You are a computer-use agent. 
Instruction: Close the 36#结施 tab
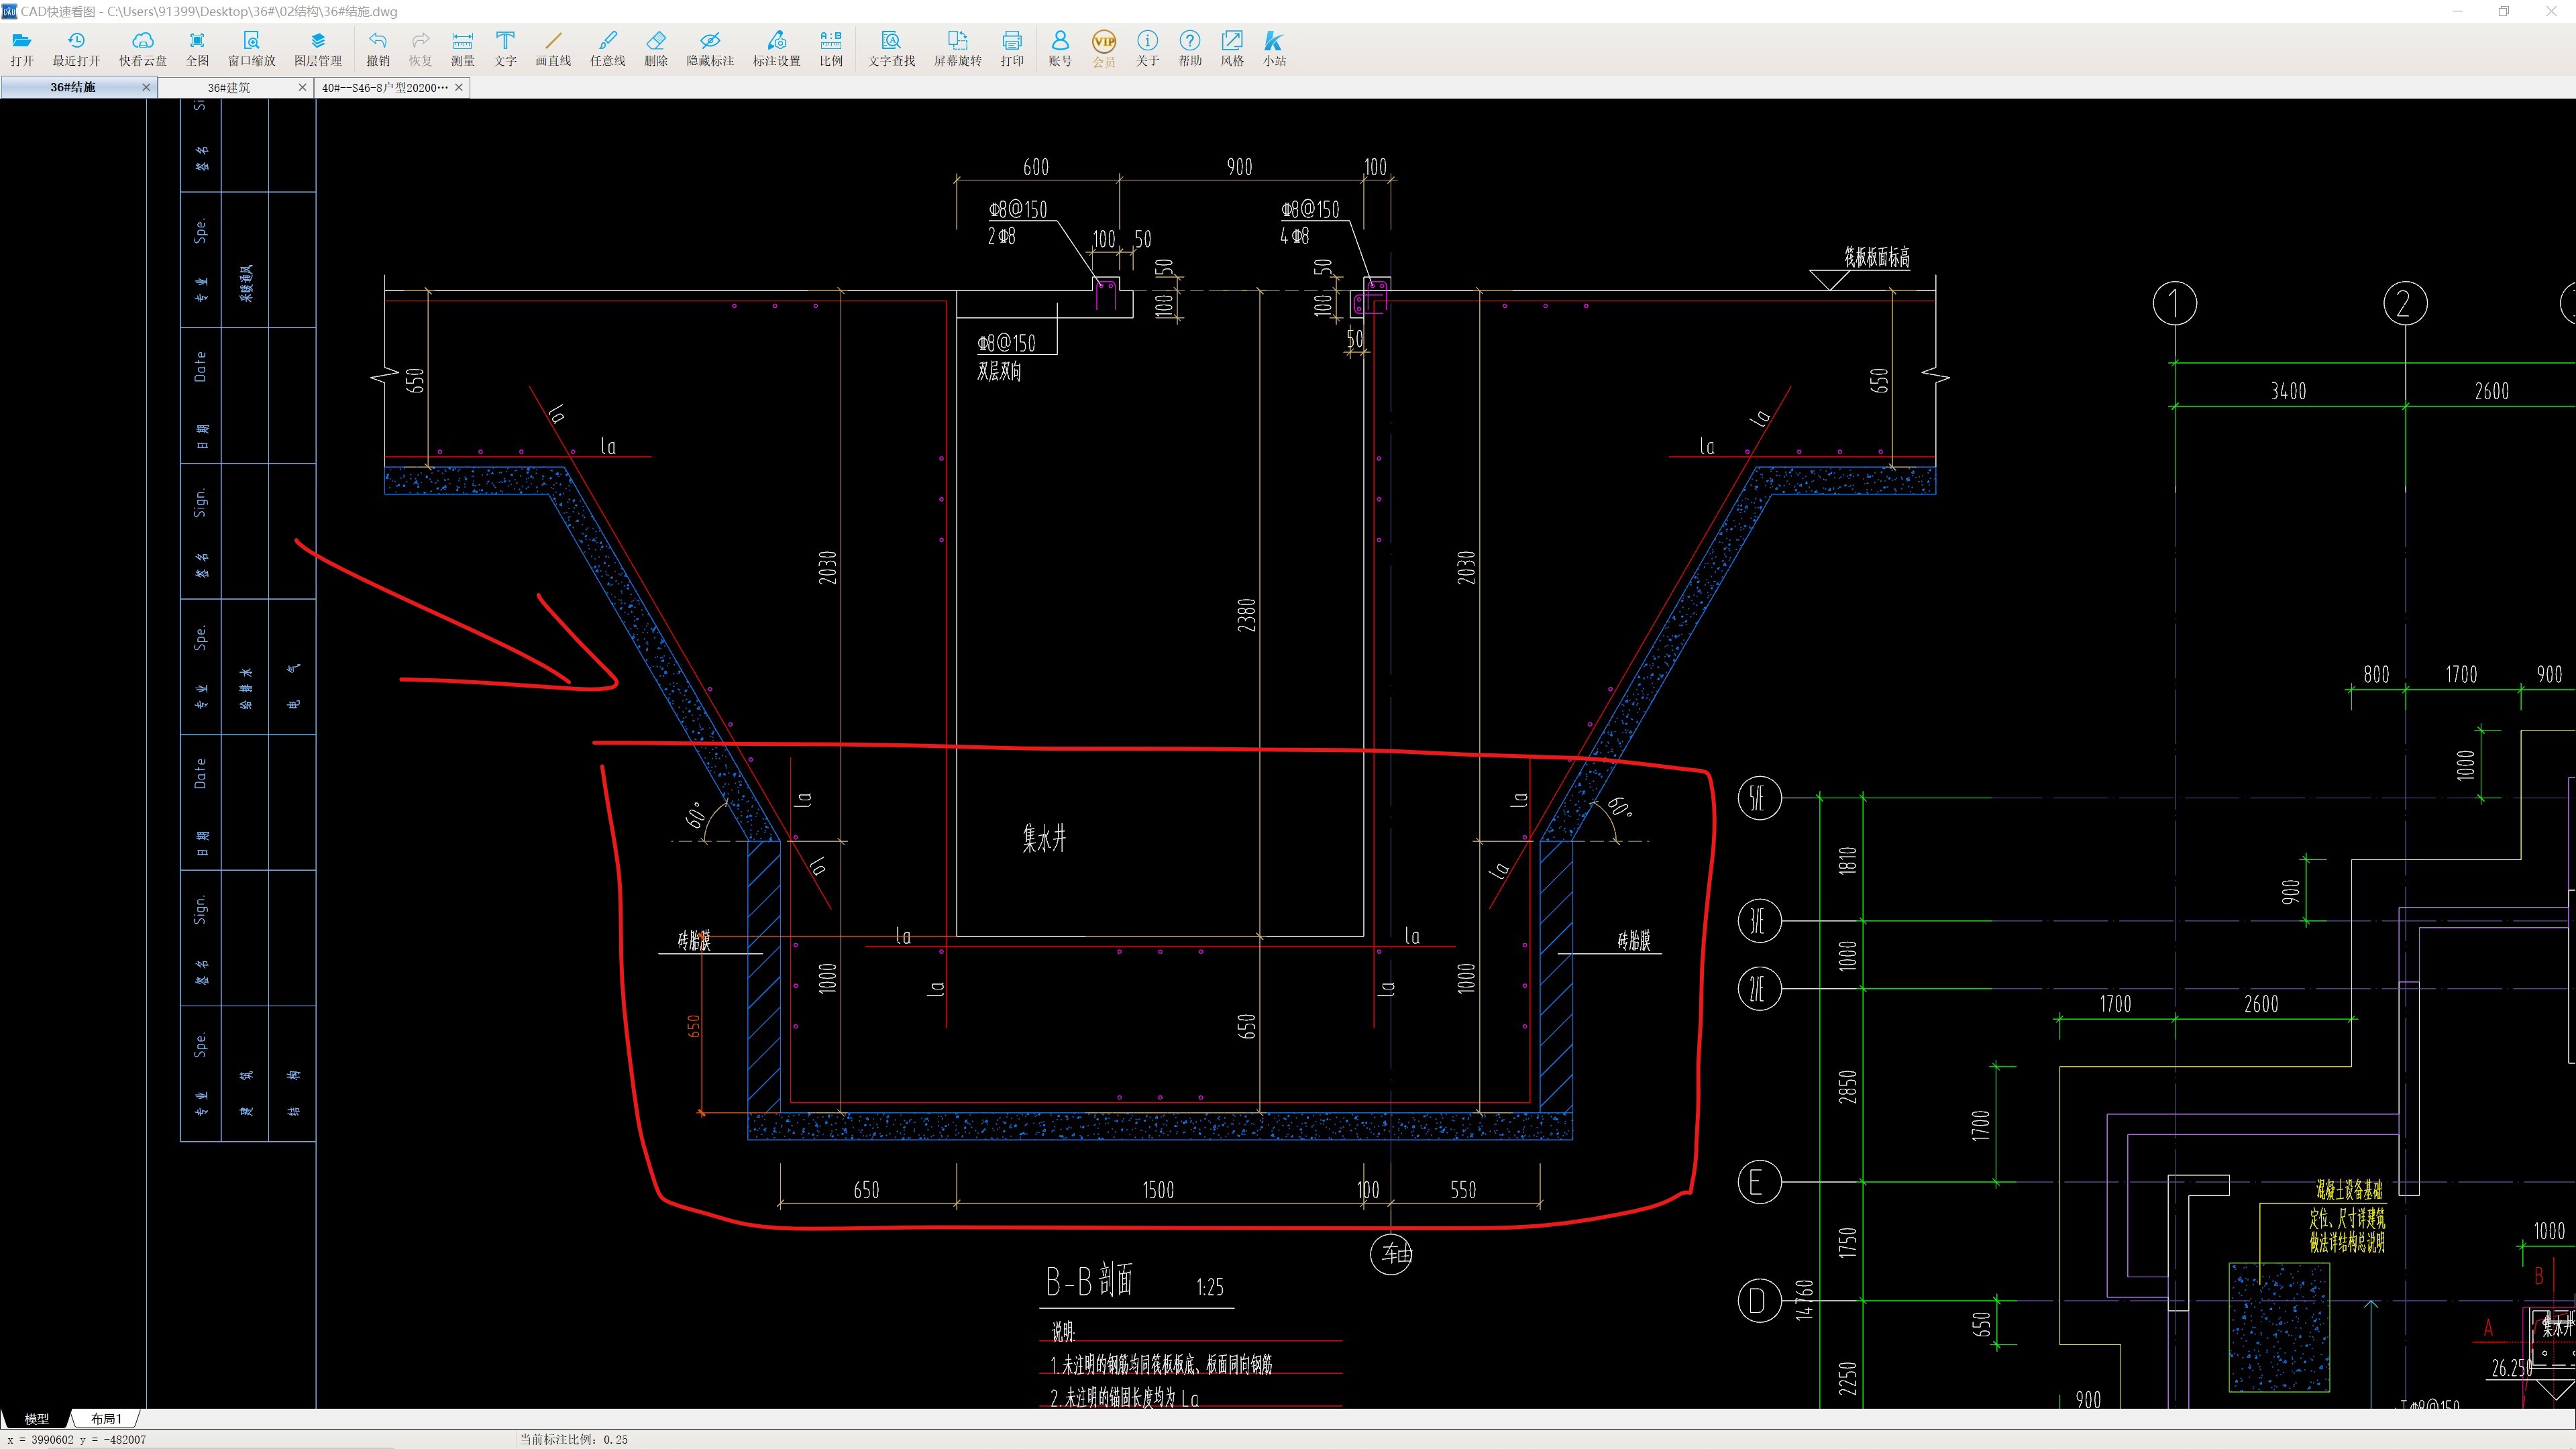click(x=146, y=88)
